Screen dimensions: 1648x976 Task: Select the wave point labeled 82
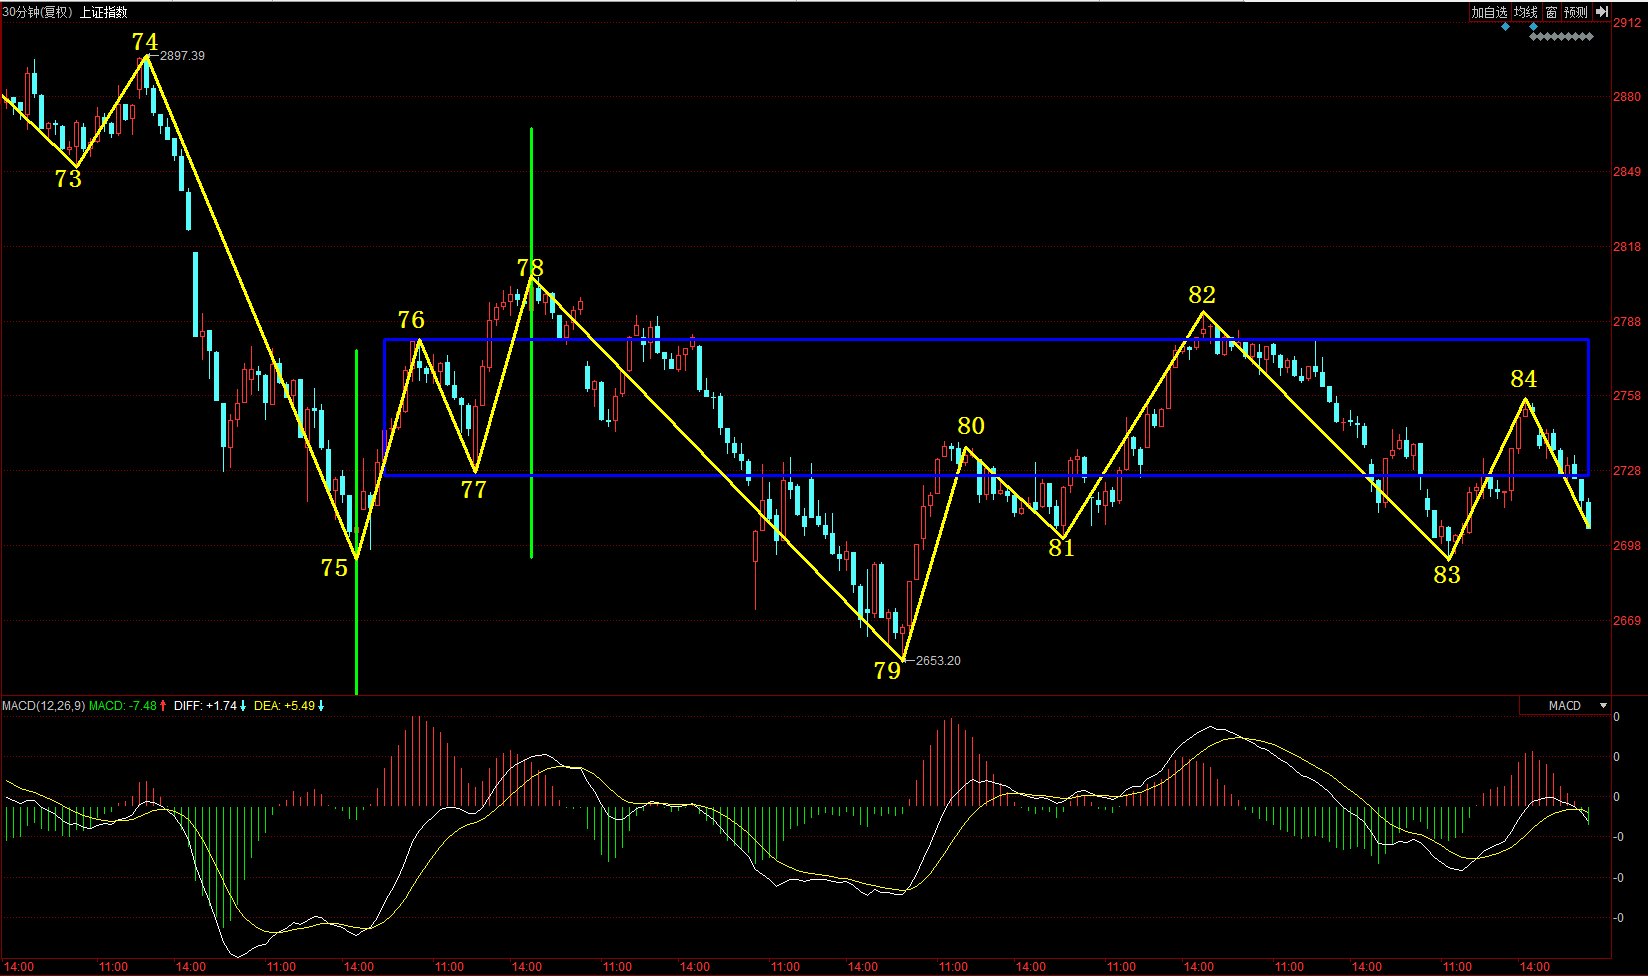point(1202,295)
